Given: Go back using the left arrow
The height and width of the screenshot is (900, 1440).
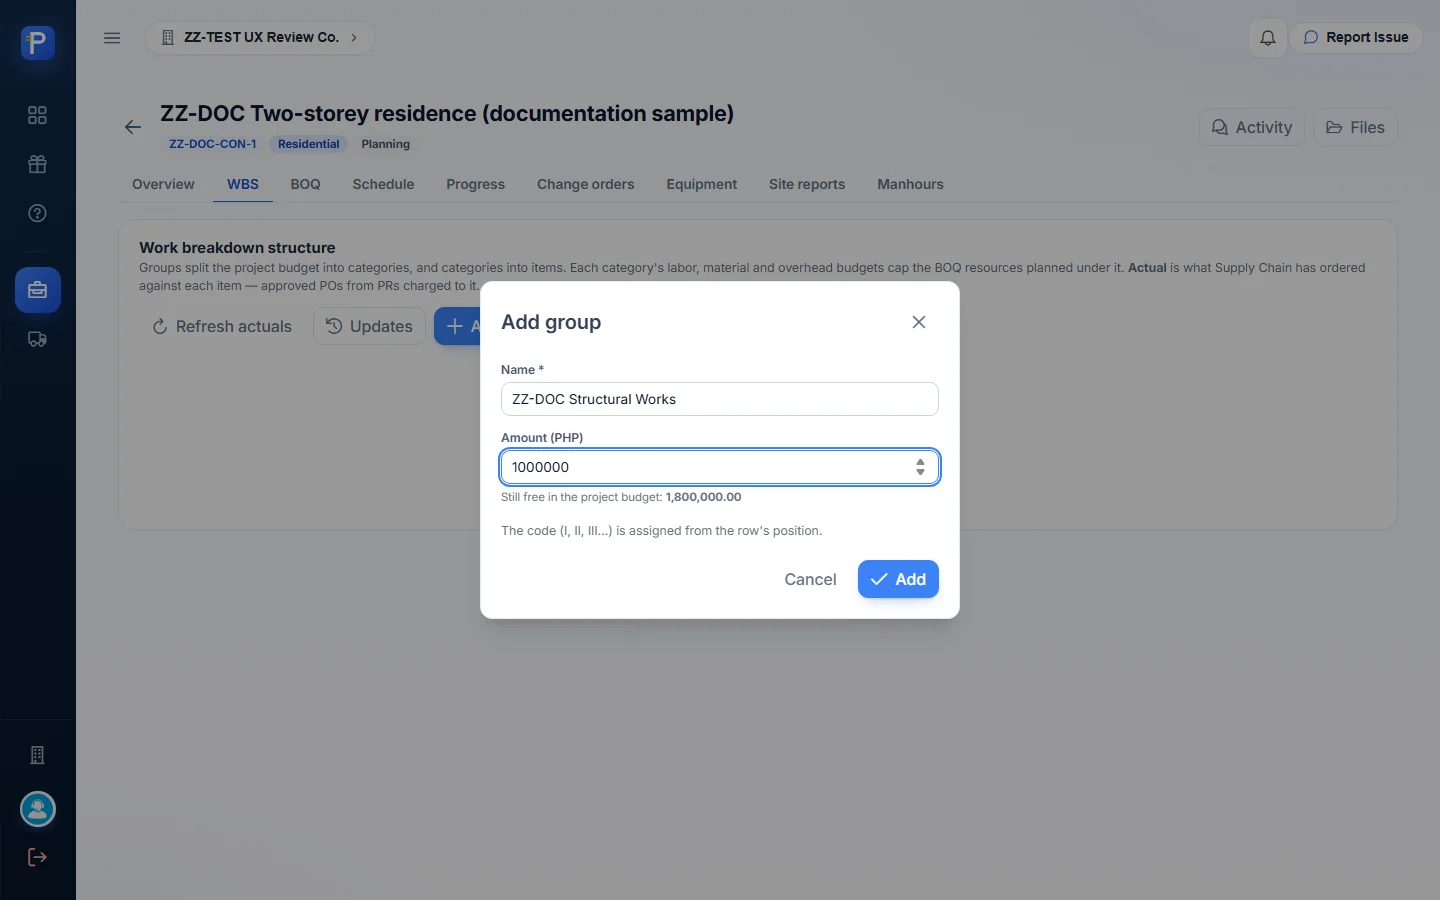Looking at the screenshot, I should (x=133, y=127).
